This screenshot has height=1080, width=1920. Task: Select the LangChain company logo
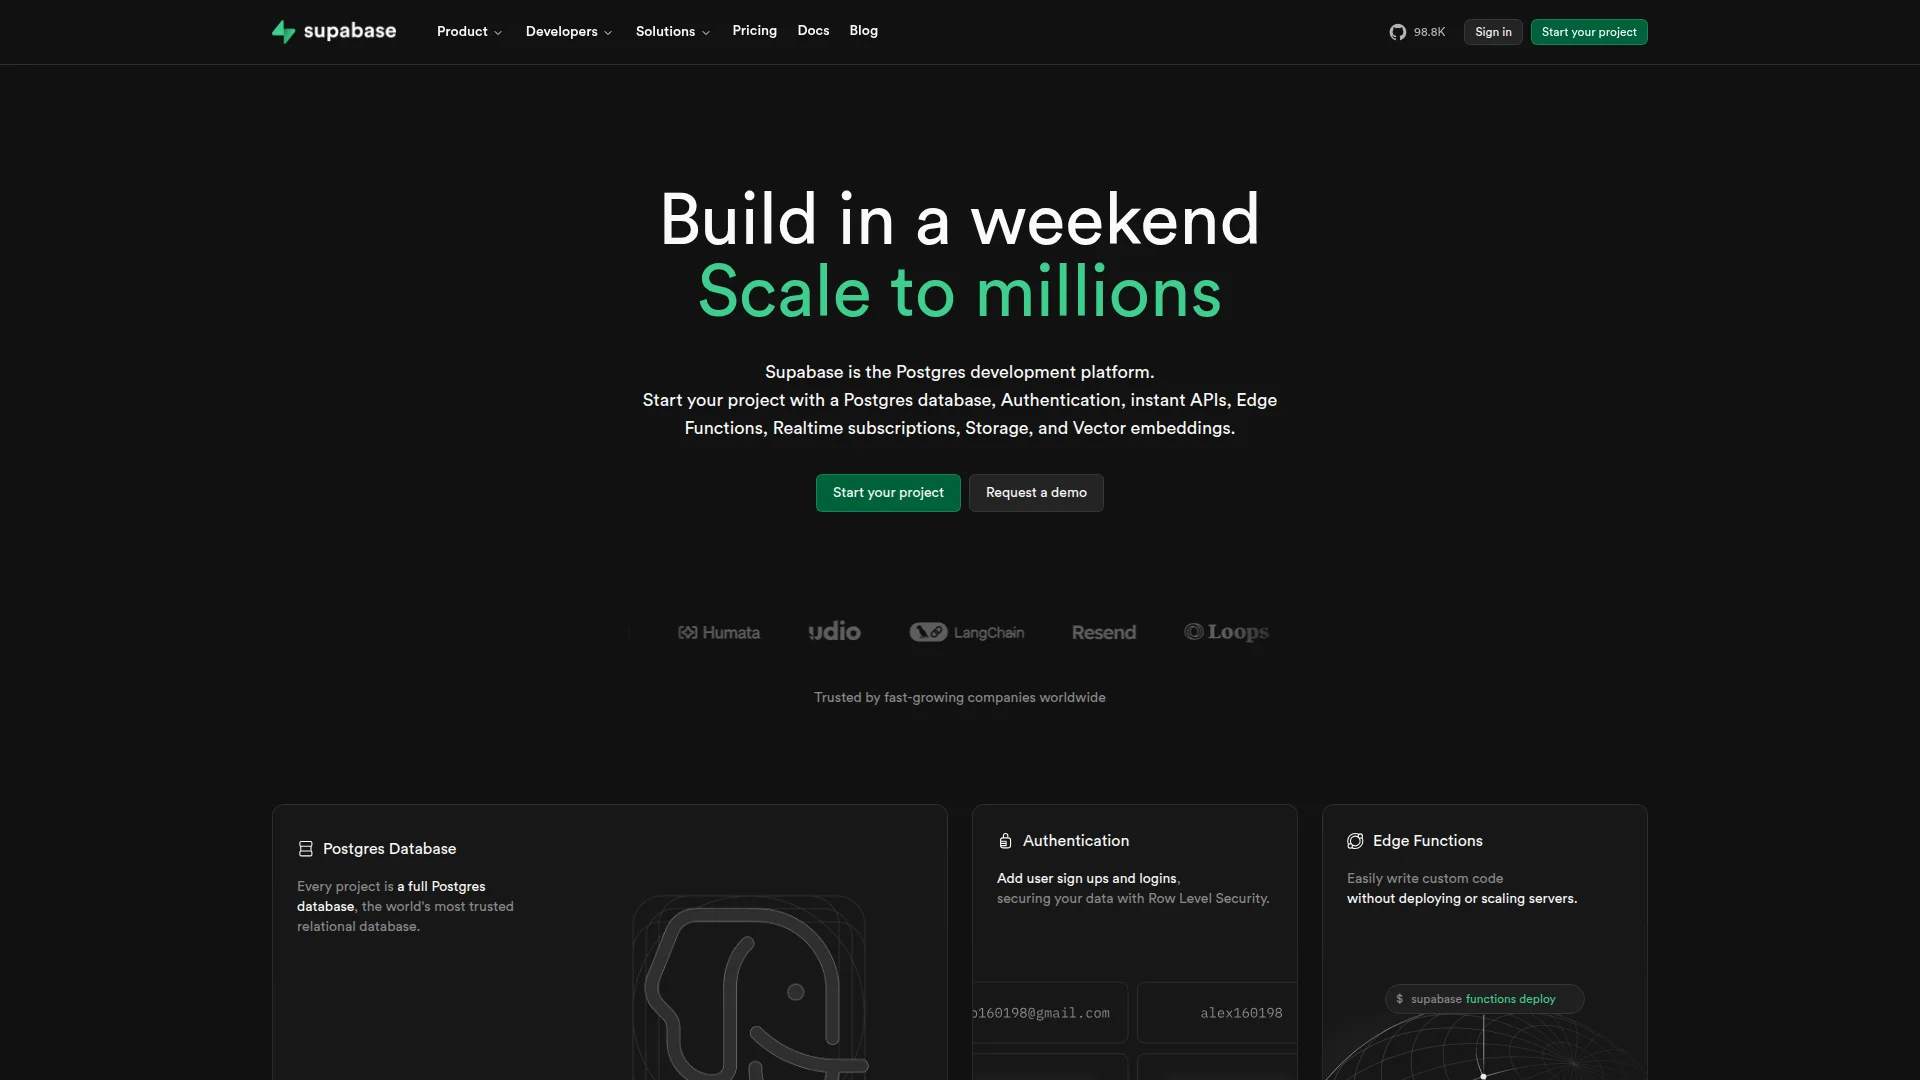tap(966, 632)
